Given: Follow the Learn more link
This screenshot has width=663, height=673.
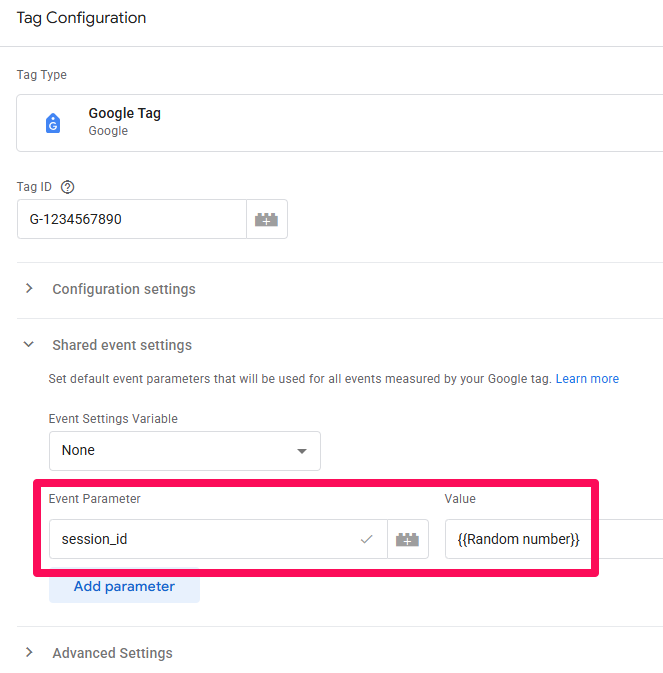Looking at the screenshot, I should [x=587, y=379].
